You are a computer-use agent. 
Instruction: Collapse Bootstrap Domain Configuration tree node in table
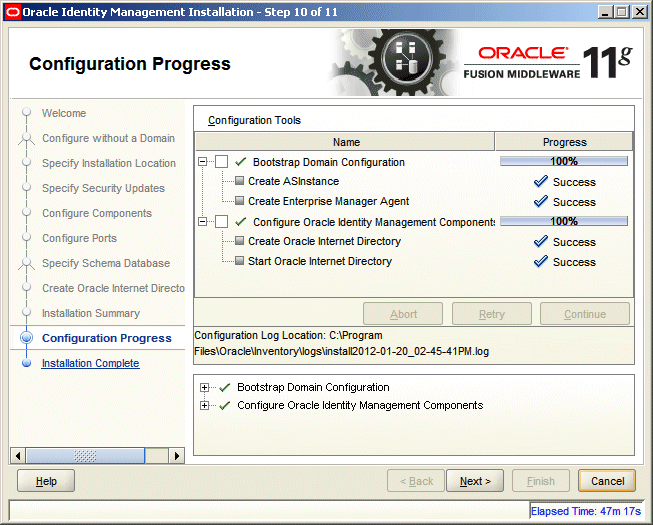(202, 162)
